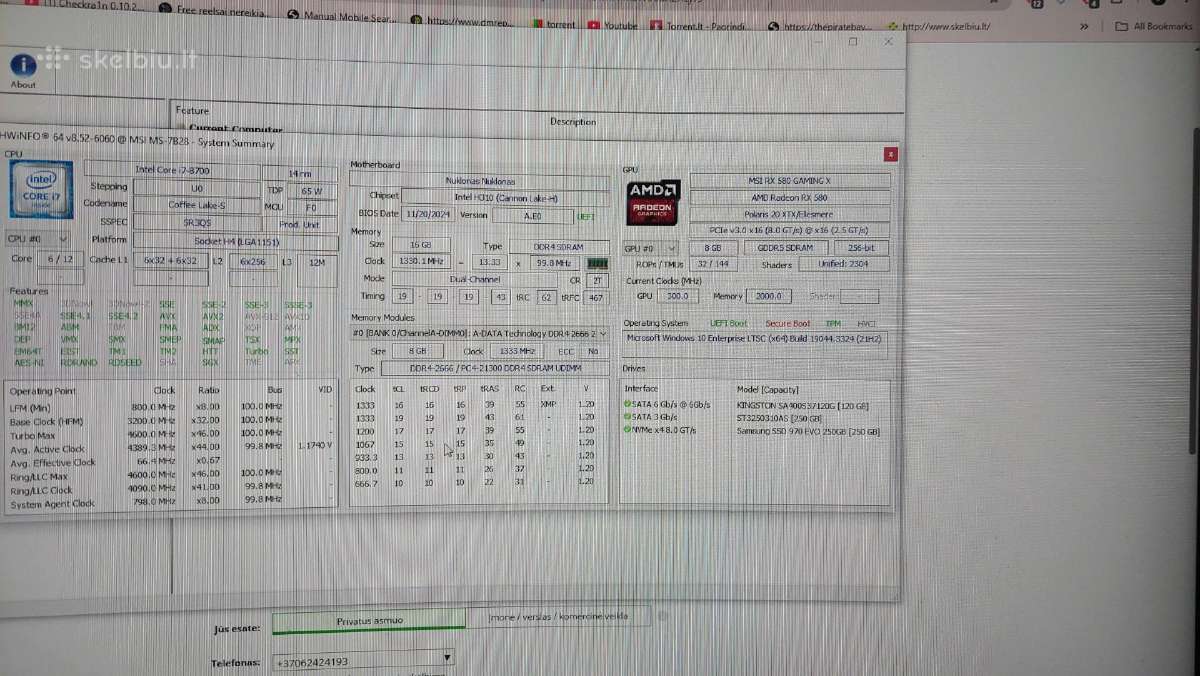The image size is (1200, 676).
Task: Click the Intel H310 chipset field
Action: (x=506, y=197)
